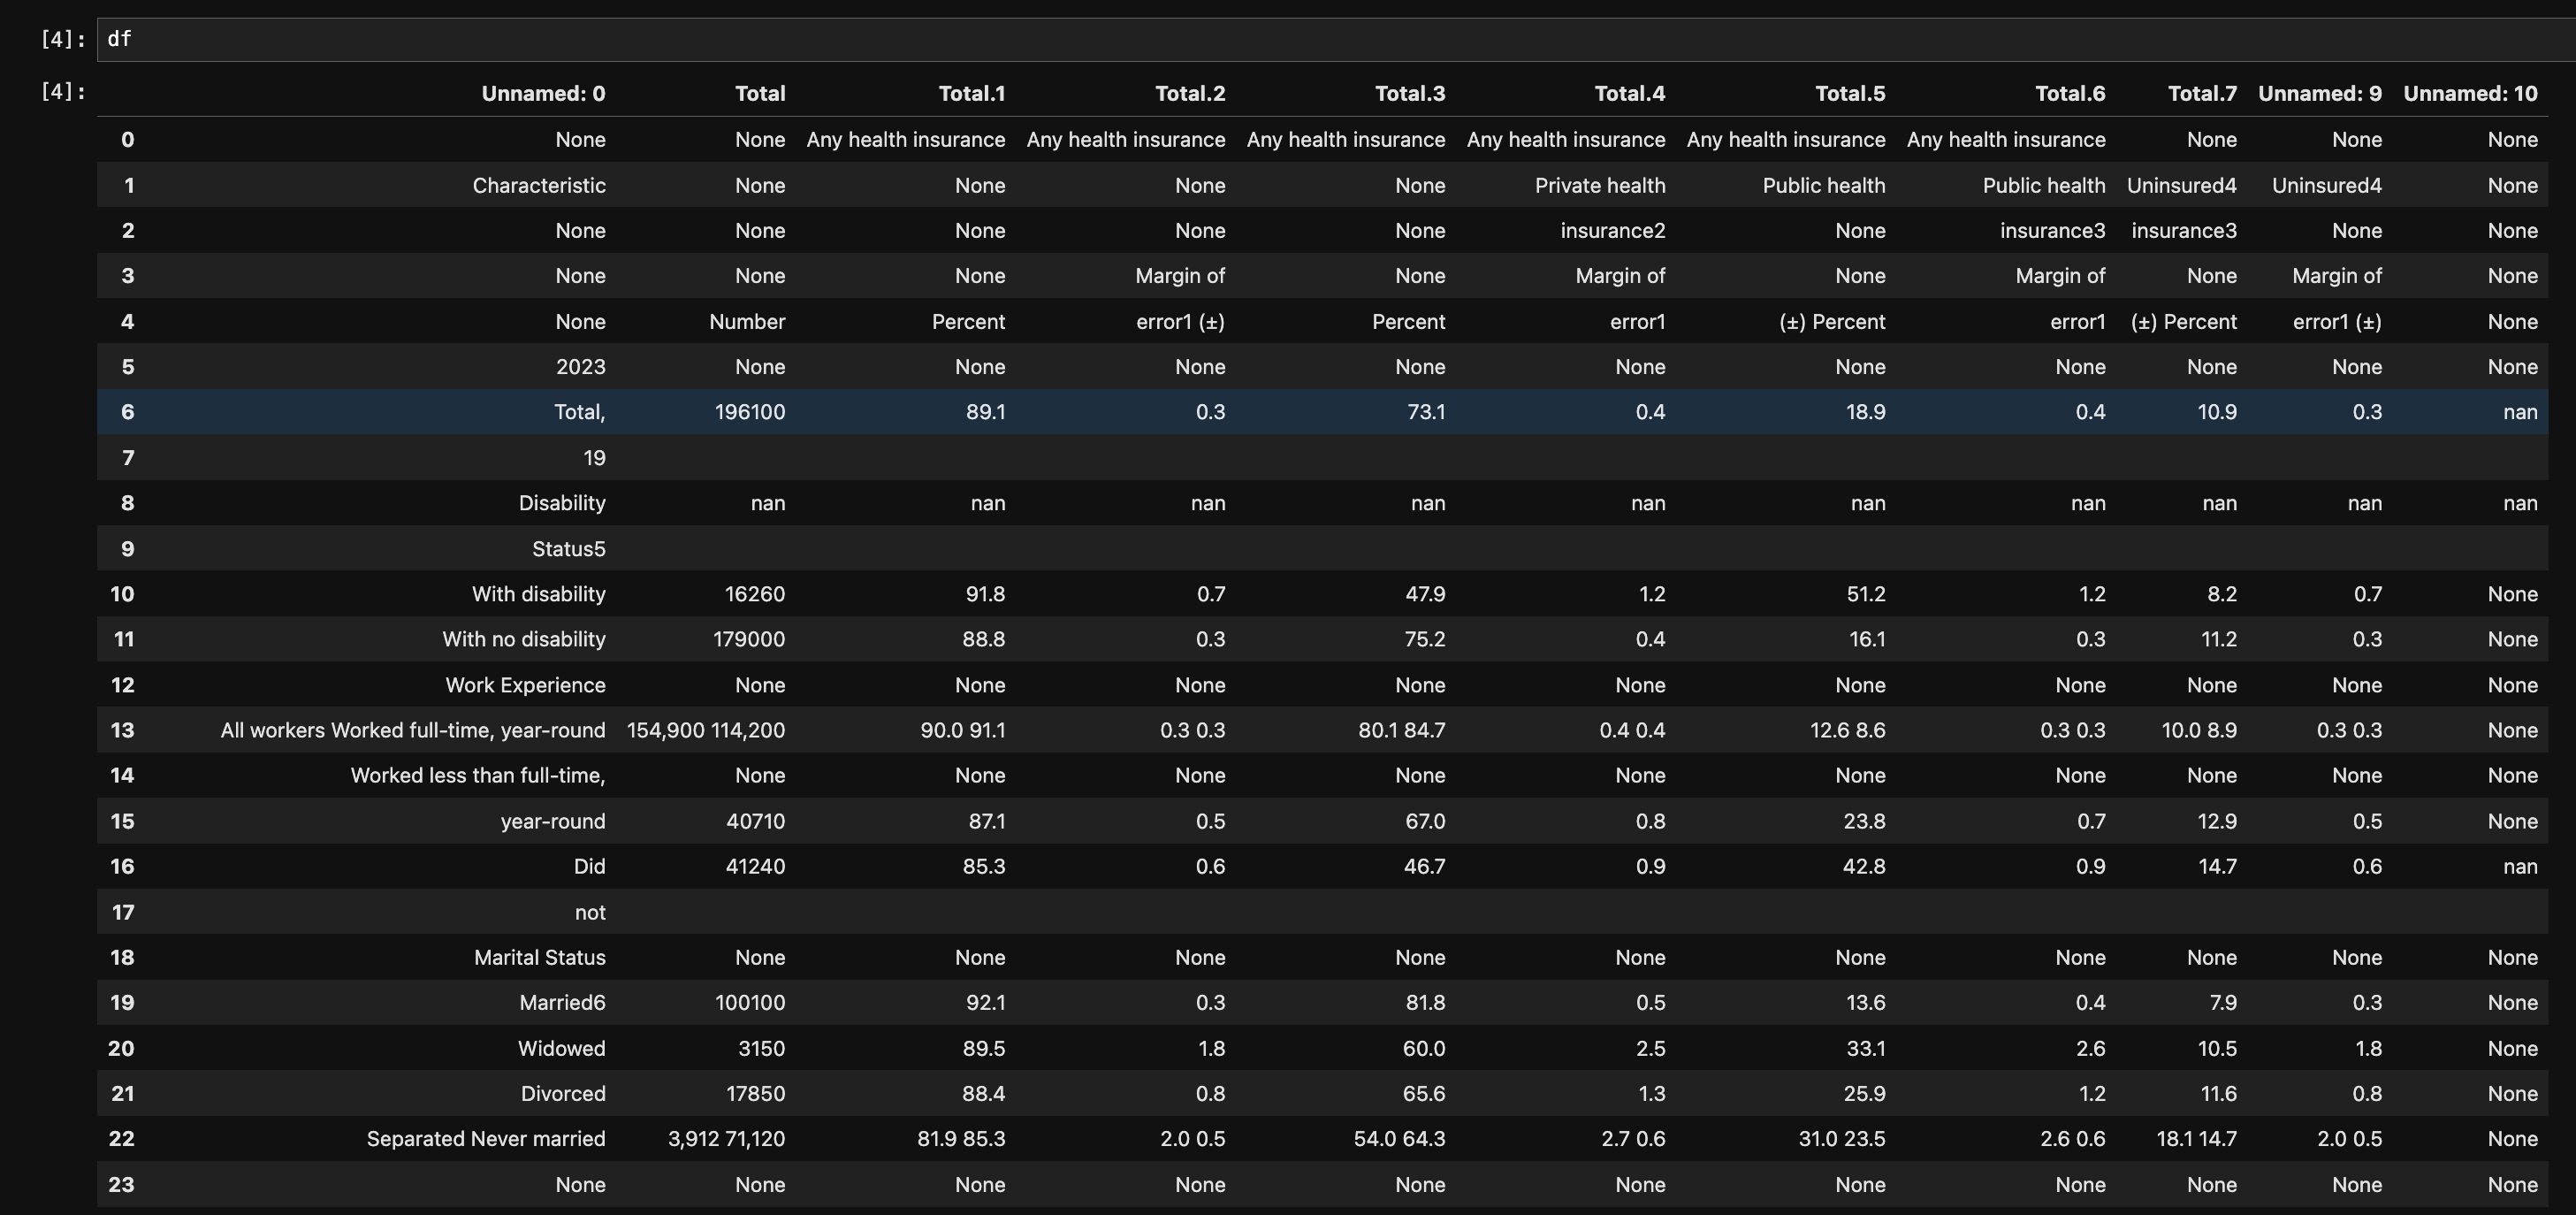Image resolution: width=2576 pixels, height=1215 pixels.
Task: Click the Marital Status row label
Action: tap(540, 957)
